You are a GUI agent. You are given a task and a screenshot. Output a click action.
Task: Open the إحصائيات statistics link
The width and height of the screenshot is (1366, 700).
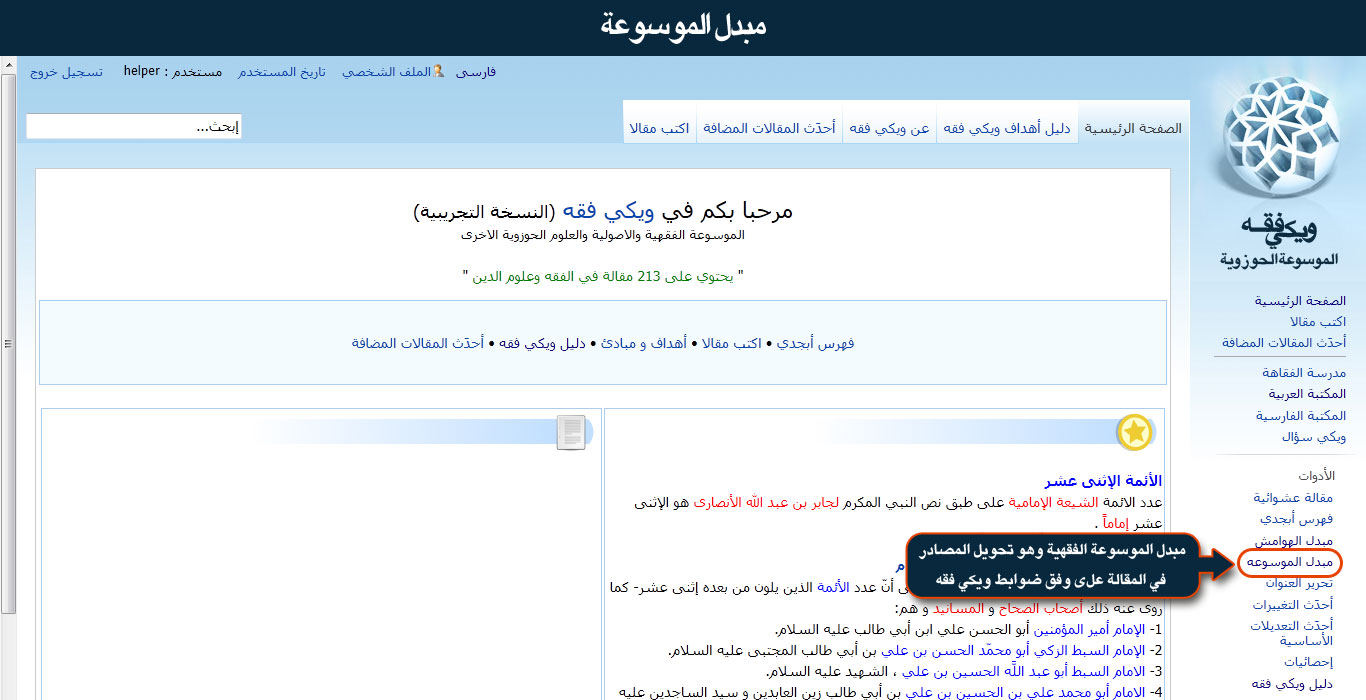pyautogui.click(x=1309, y=662)
